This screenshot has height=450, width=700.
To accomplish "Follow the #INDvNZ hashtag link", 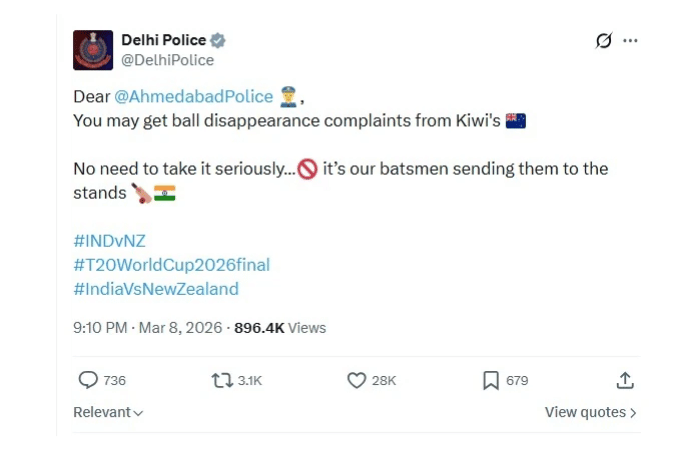I will point(109,240).
